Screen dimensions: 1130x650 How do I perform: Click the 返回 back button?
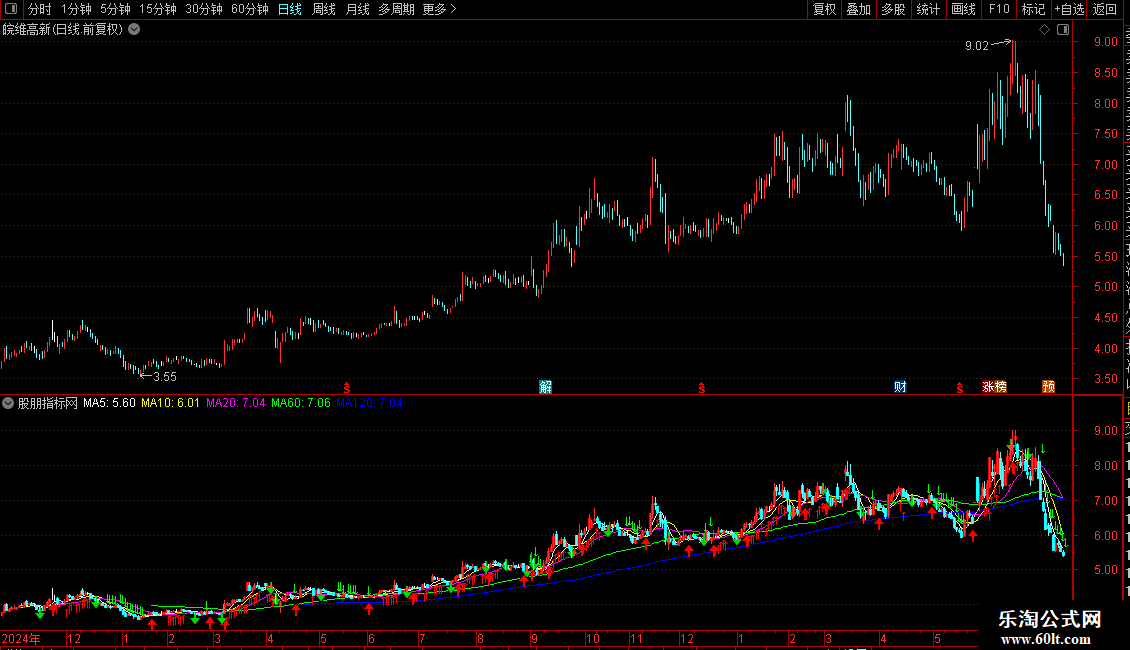(x=1105, y=9)
